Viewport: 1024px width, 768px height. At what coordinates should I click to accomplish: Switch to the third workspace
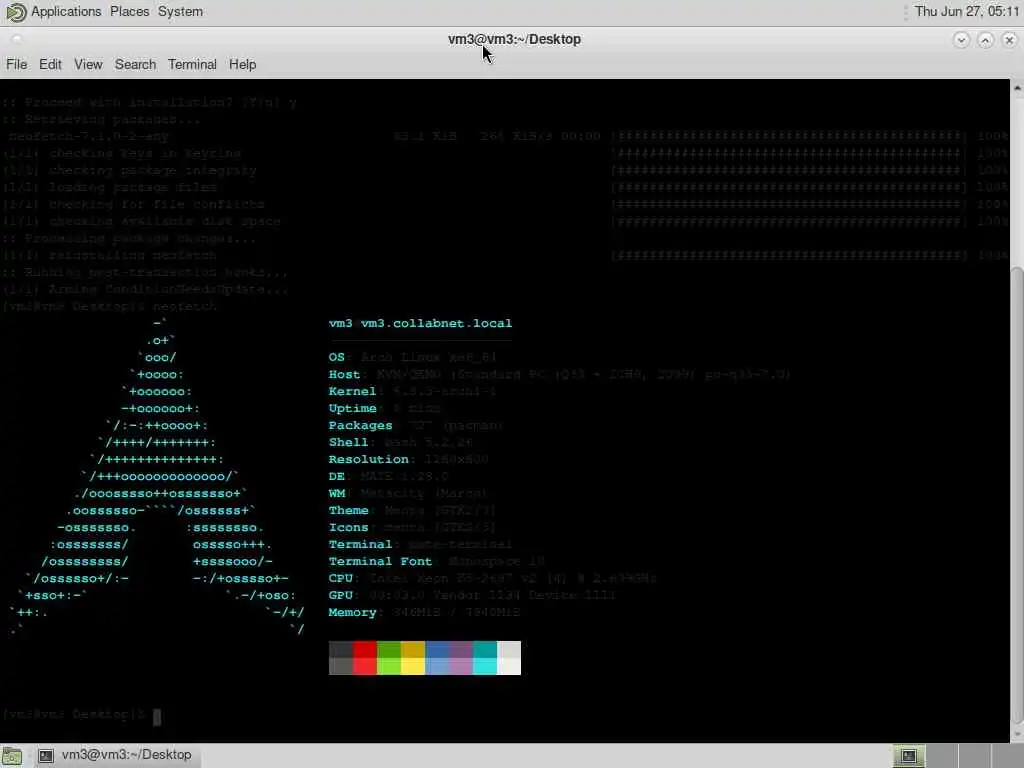(x=974, y=756)
